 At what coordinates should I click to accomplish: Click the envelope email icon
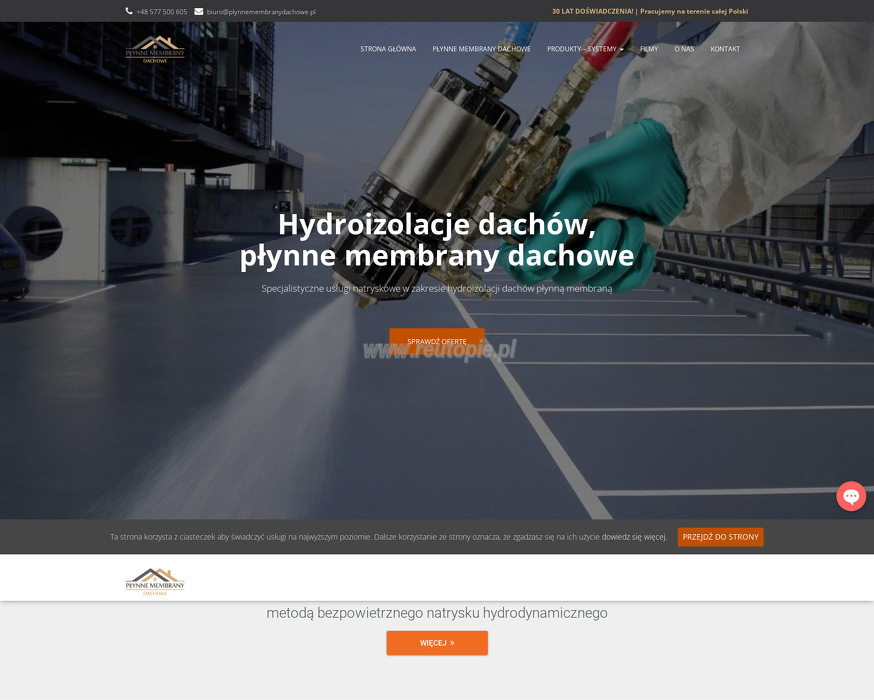[x=198, y=11]
